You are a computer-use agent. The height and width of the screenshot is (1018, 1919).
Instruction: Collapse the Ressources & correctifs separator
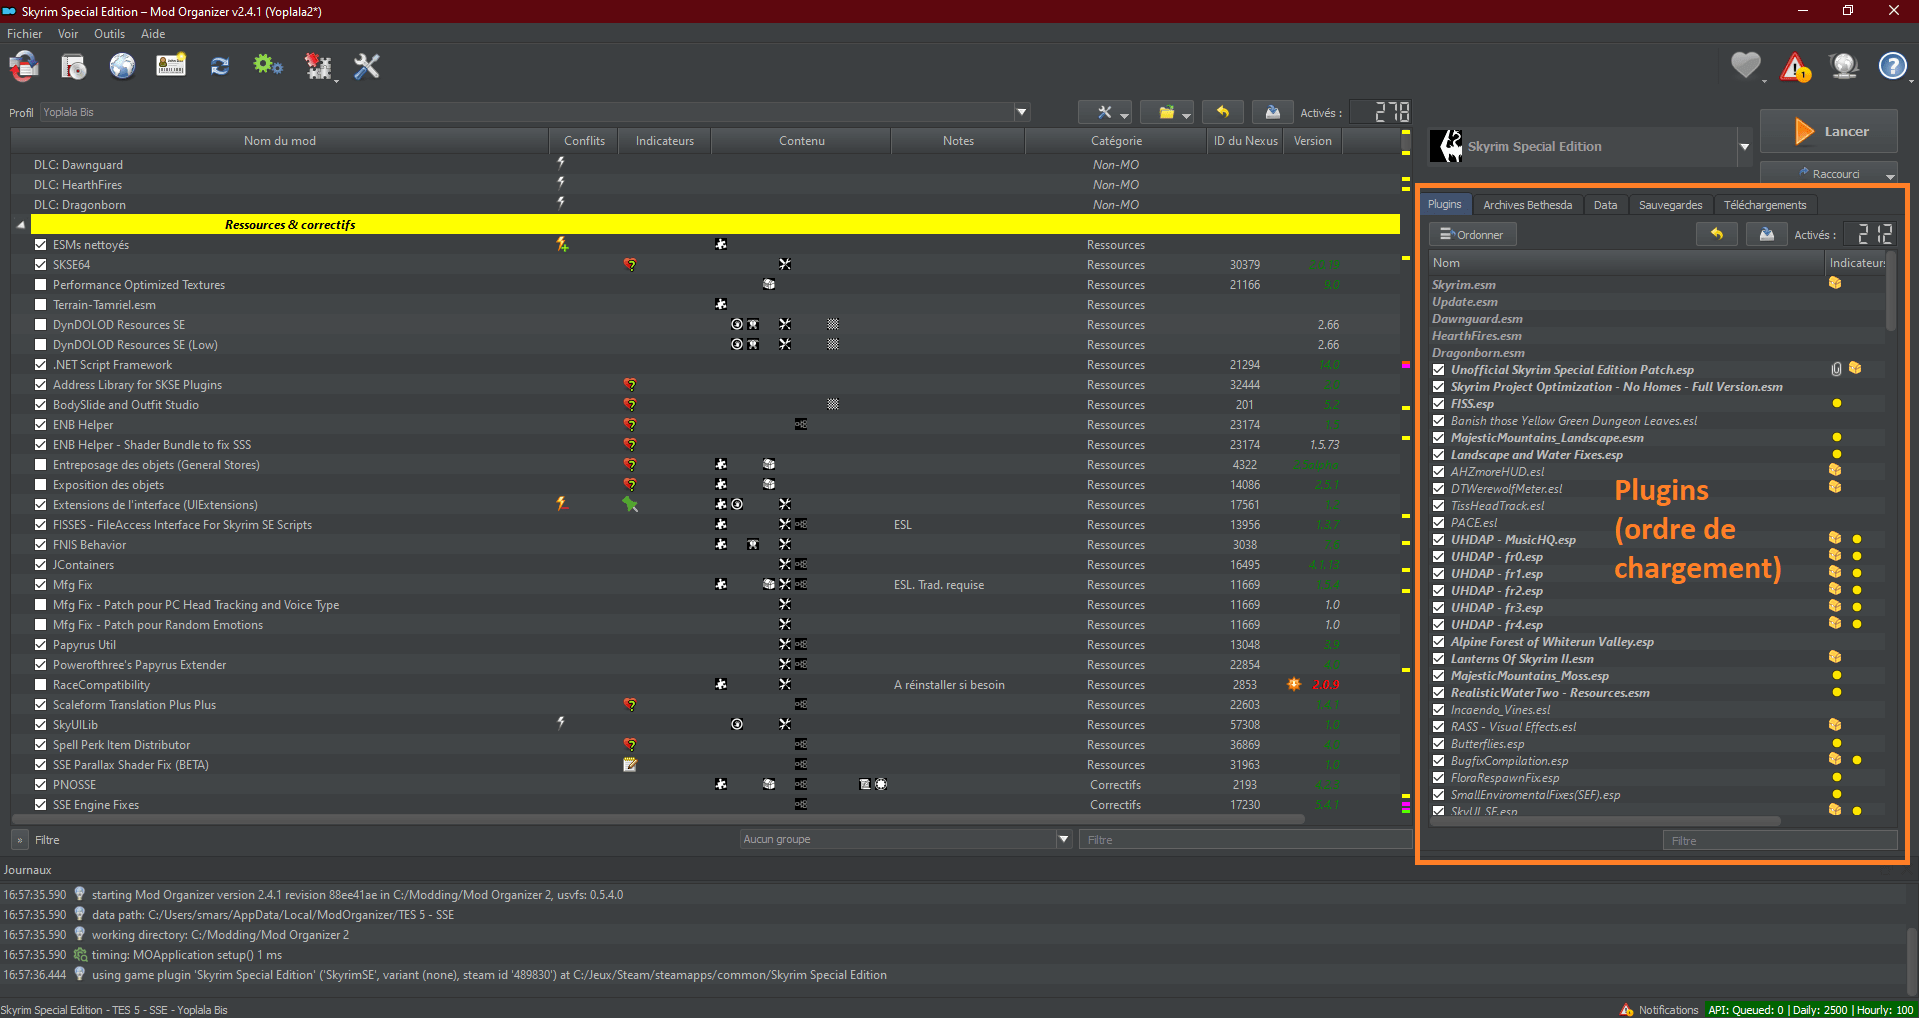click(21, 225)
